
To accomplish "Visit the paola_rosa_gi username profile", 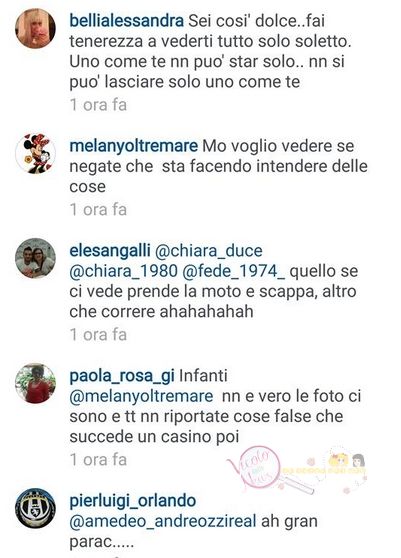I will 122,377.
